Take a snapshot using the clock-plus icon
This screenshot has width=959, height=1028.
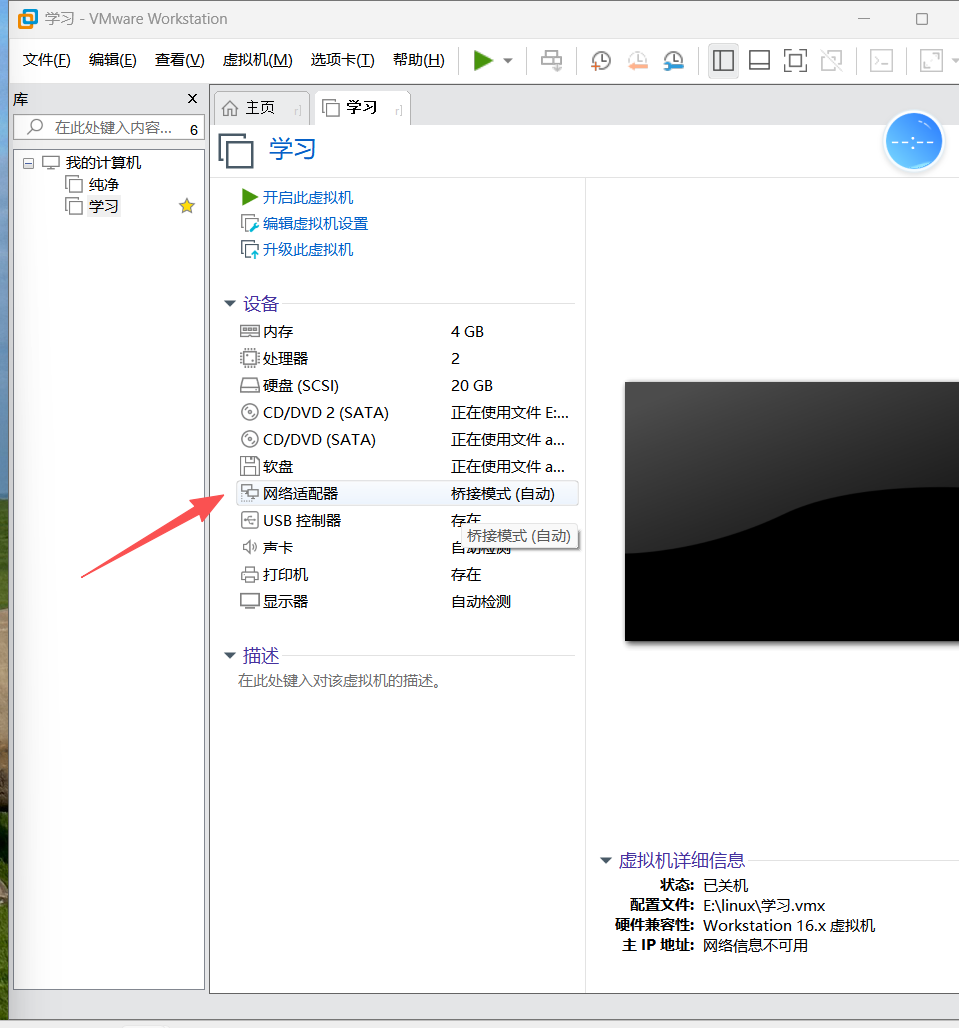point(600,60)
